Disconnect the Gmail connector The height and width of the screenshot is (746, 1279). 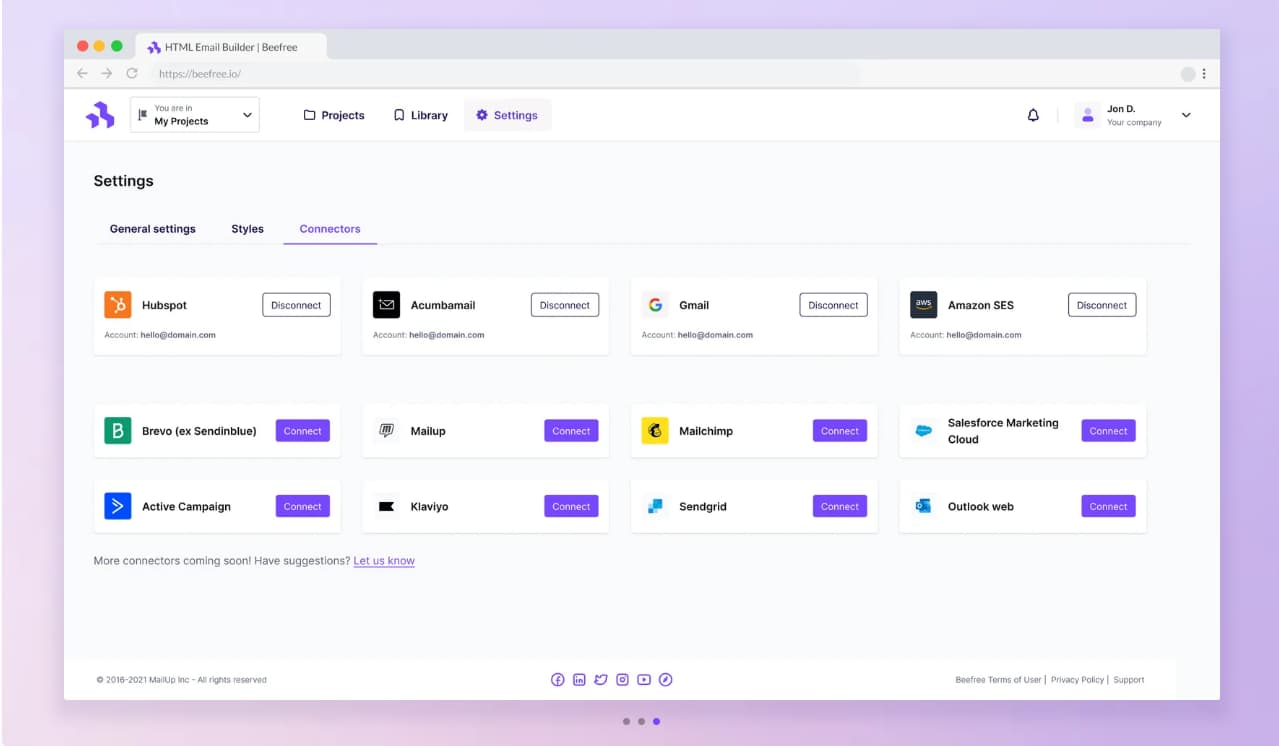pyautogui.click(x=833, y=305)
